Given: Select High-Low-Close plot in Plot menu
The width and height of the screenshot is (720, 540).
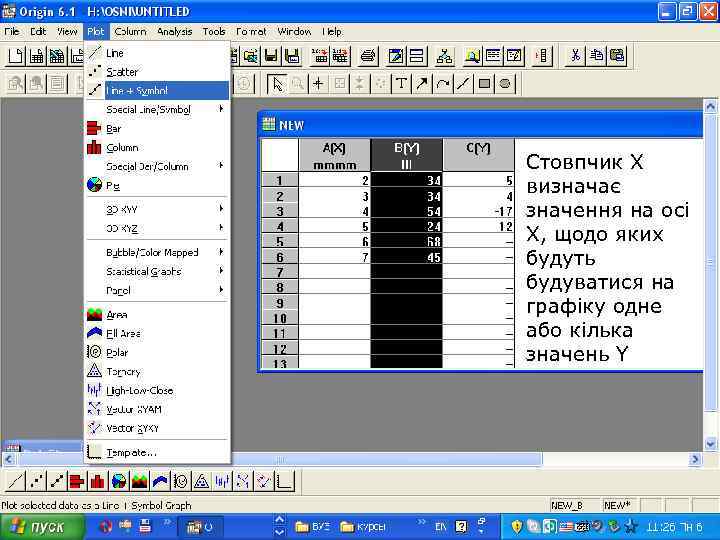Looking at the screenshot, I should tap(157, 390).
